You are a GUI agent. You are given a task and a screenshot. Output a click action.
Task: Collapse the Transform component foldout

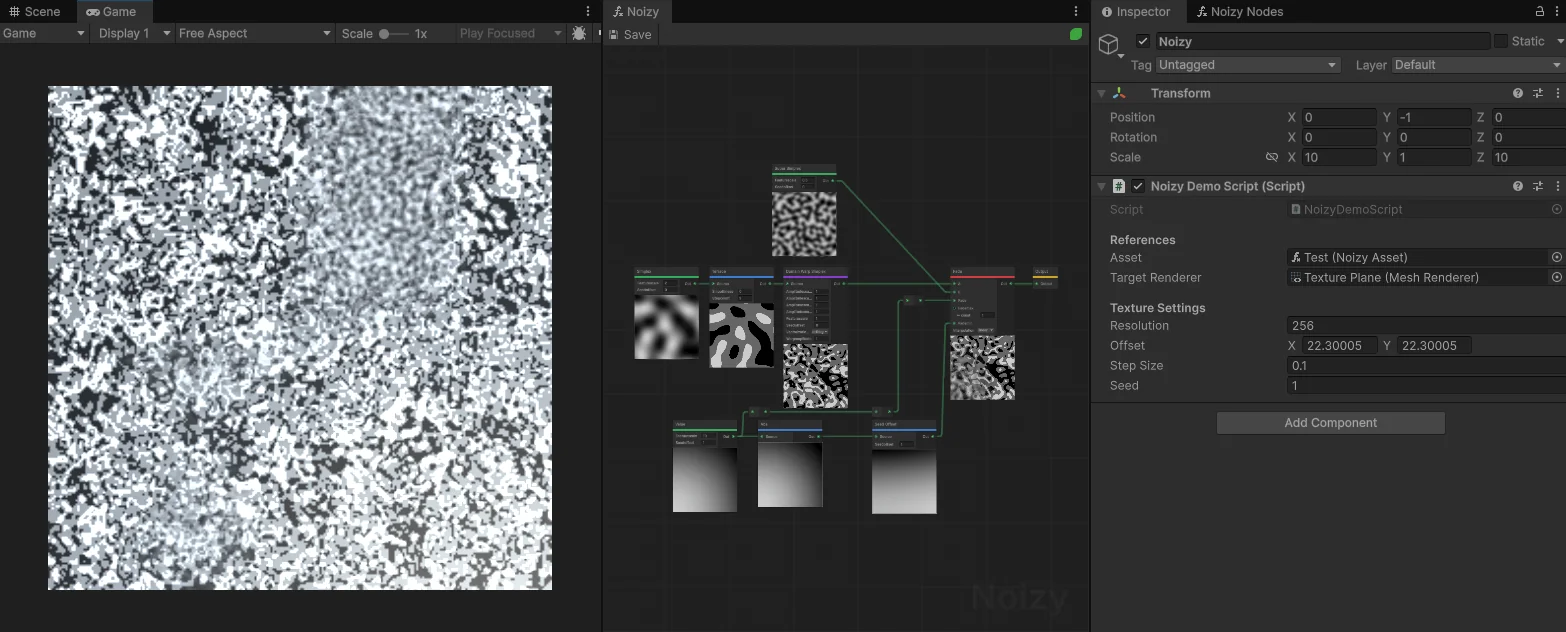[x=1102, y=93]
